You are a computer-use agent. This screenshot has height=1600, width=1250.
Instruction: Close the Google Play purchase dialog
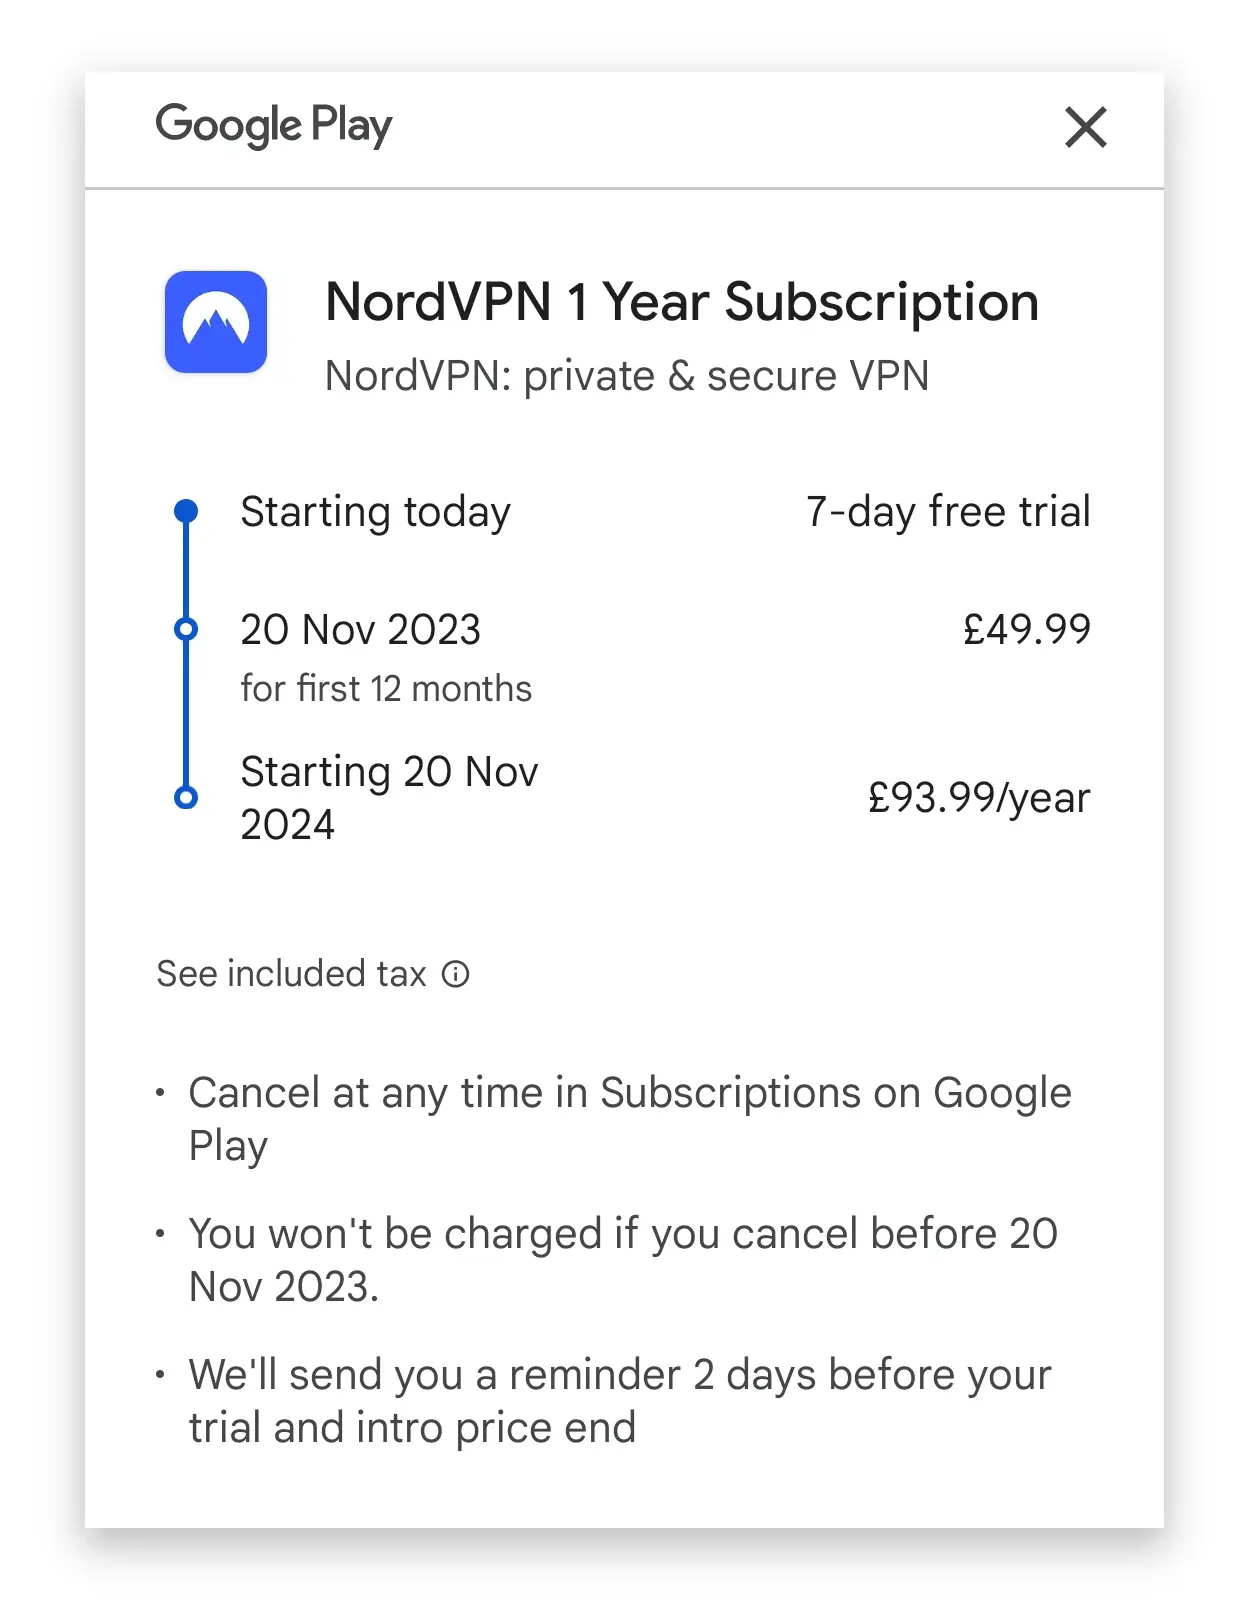coord(1085,127)
